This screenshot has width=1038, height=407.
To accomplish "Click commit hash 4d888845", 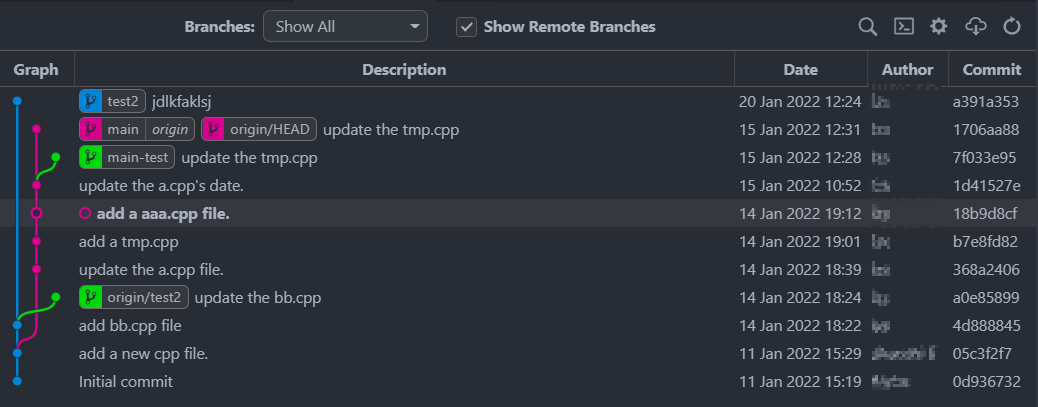I will pos(986,325).
